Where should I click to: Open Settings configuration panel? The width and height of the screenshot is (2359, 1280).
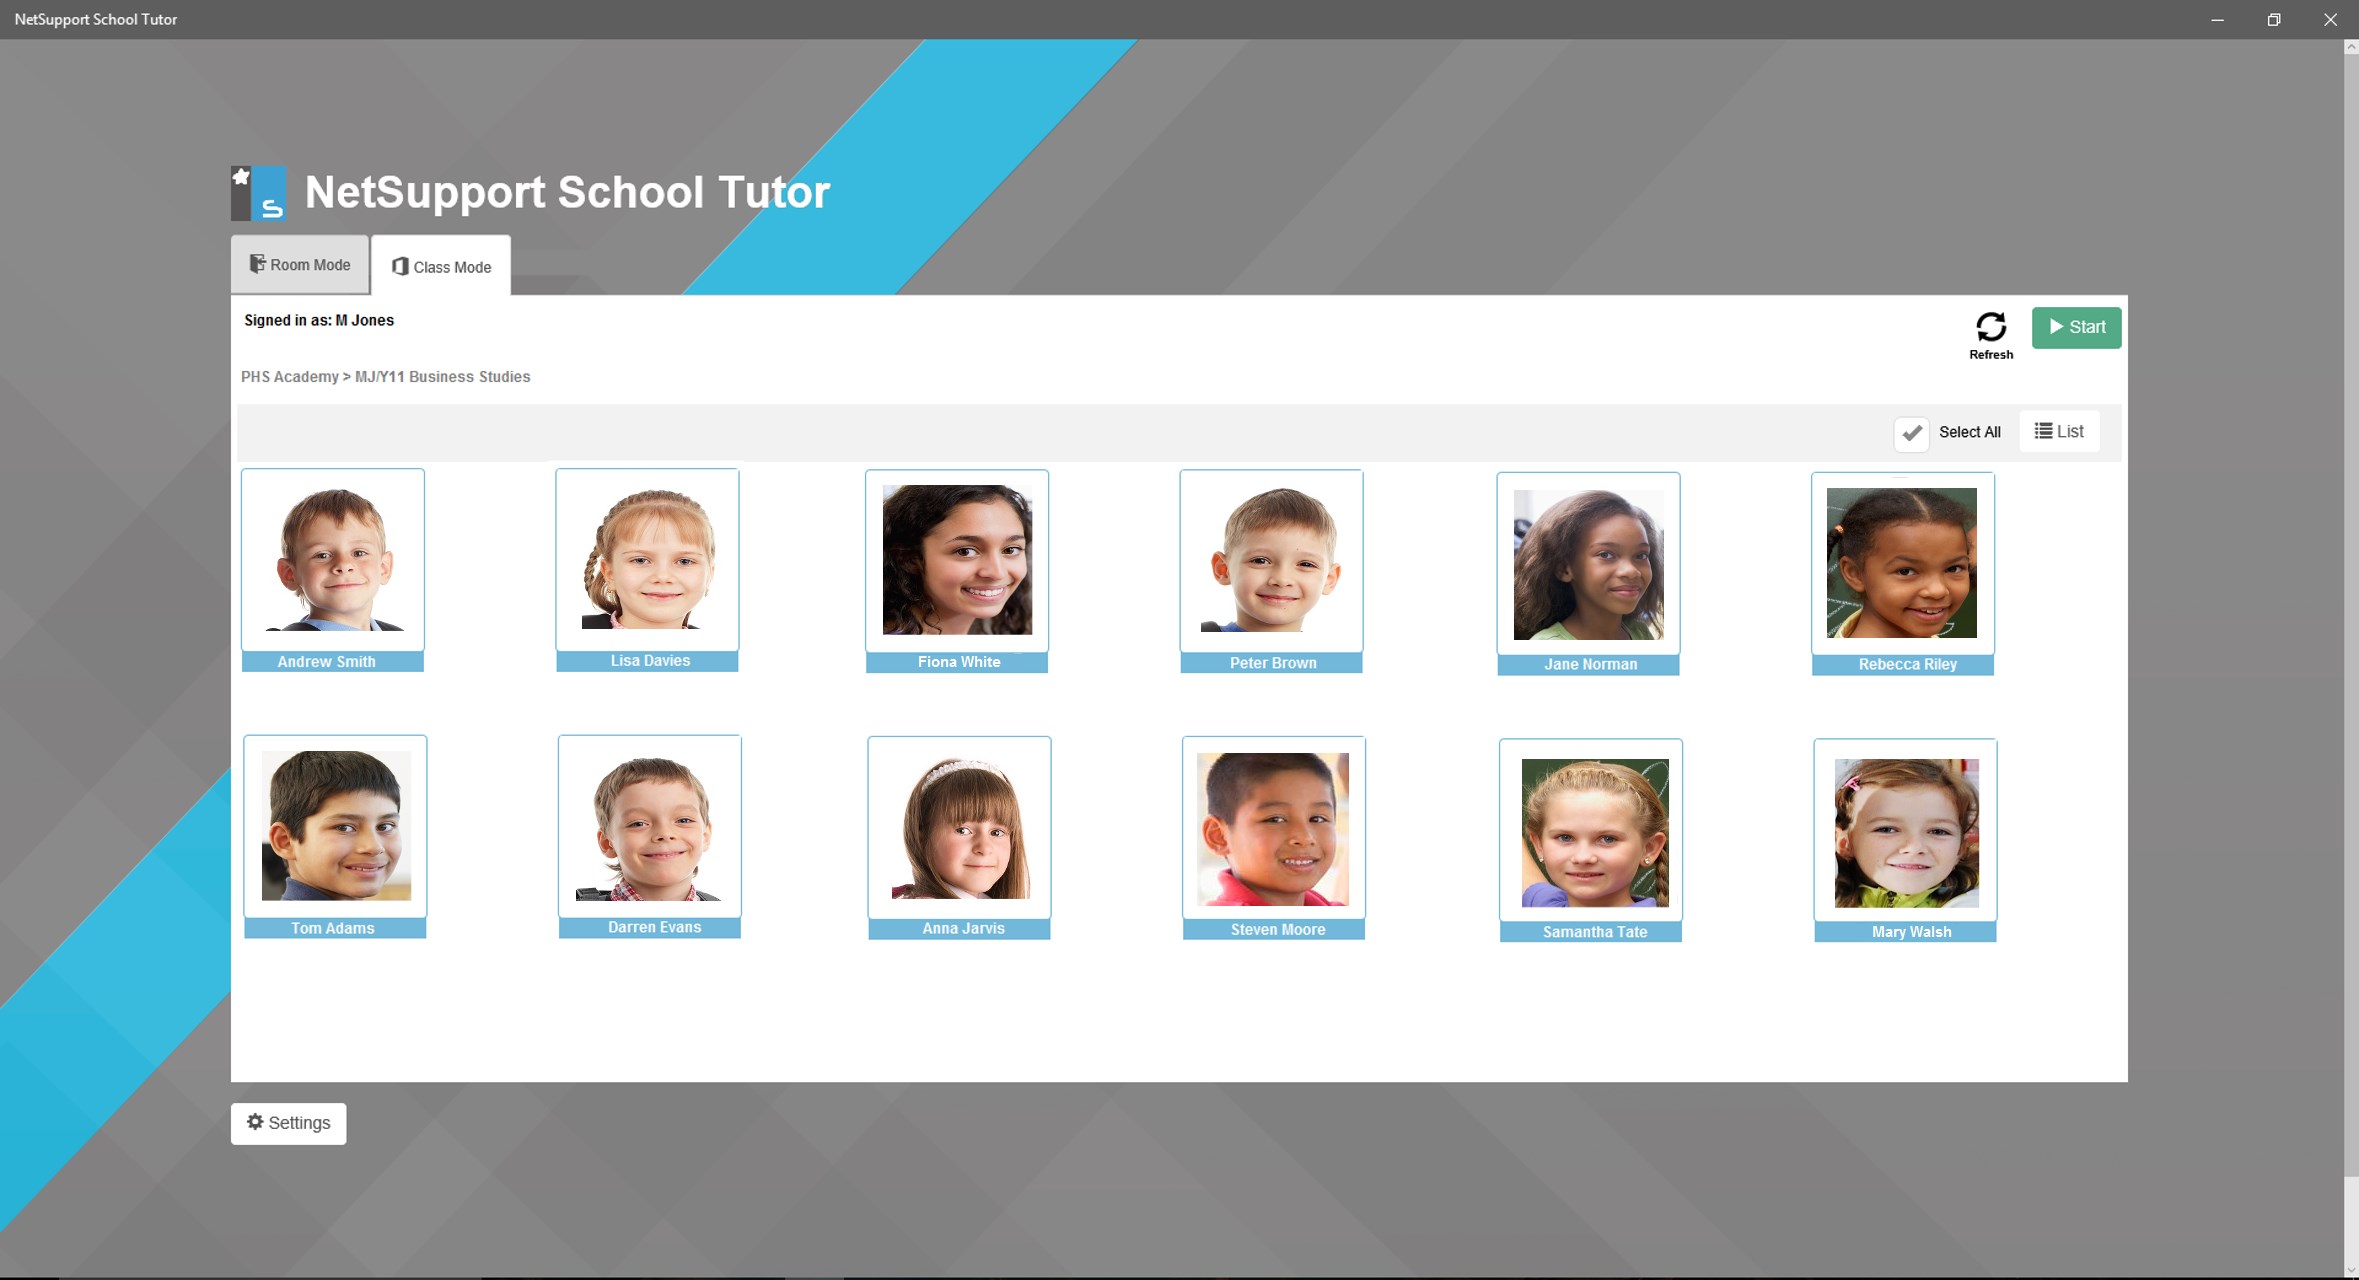[288, 1122]
